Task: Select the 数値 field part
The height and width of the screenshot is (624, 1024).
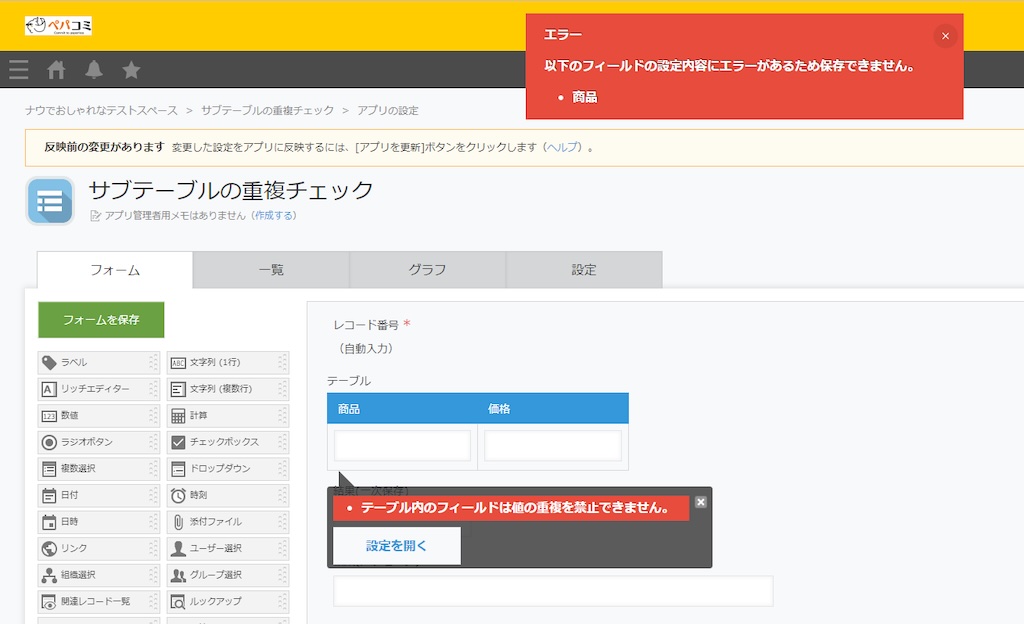Action: [x=99, y=416]
